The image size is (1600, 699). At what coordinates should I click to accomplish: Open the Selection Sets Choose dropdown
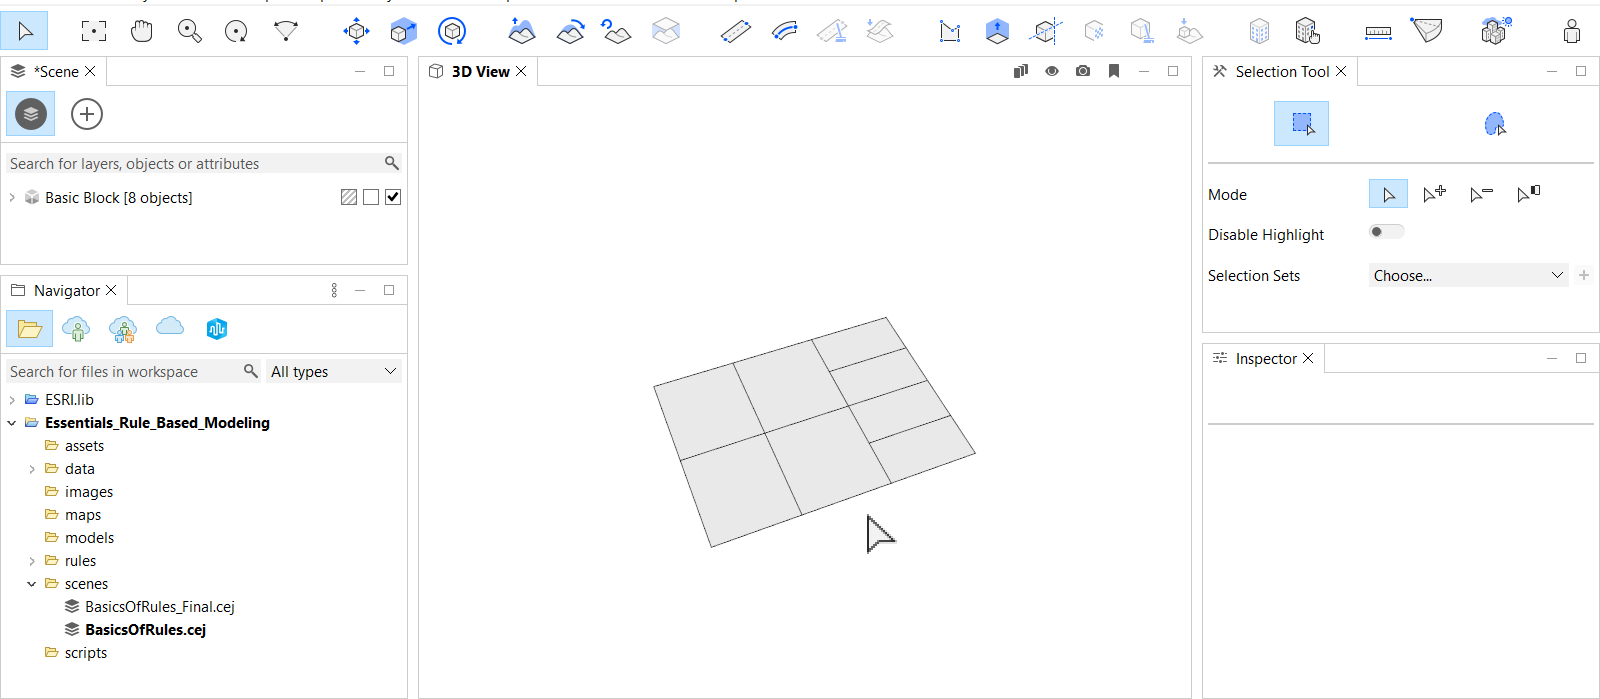point(1466,275)
